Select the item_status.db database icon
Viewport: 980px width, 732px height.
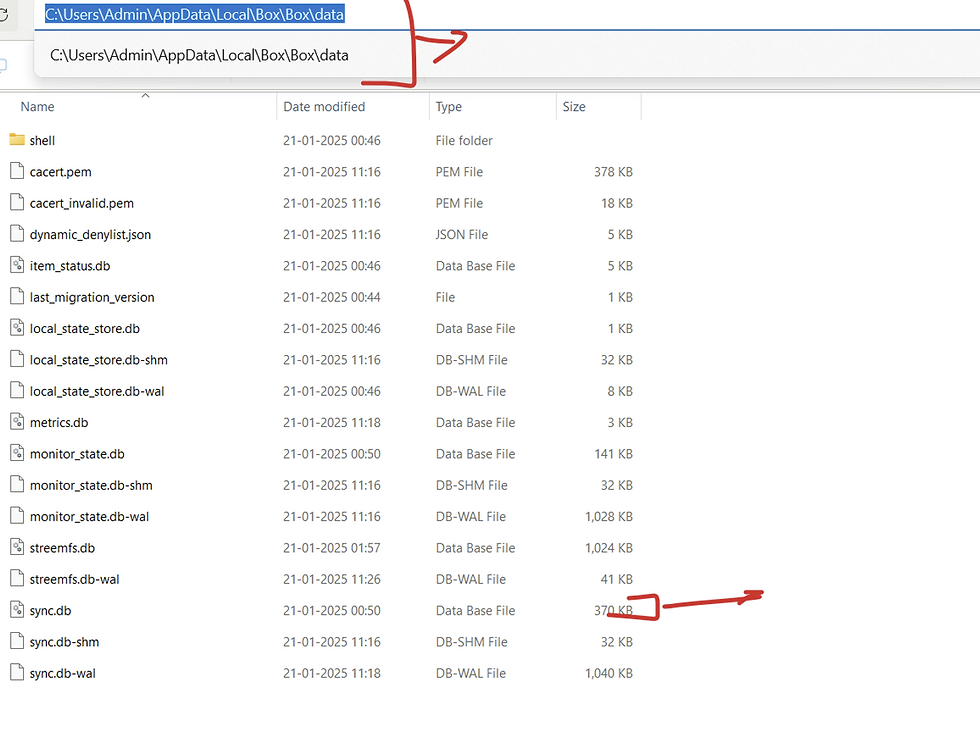[x=17, y=265]
